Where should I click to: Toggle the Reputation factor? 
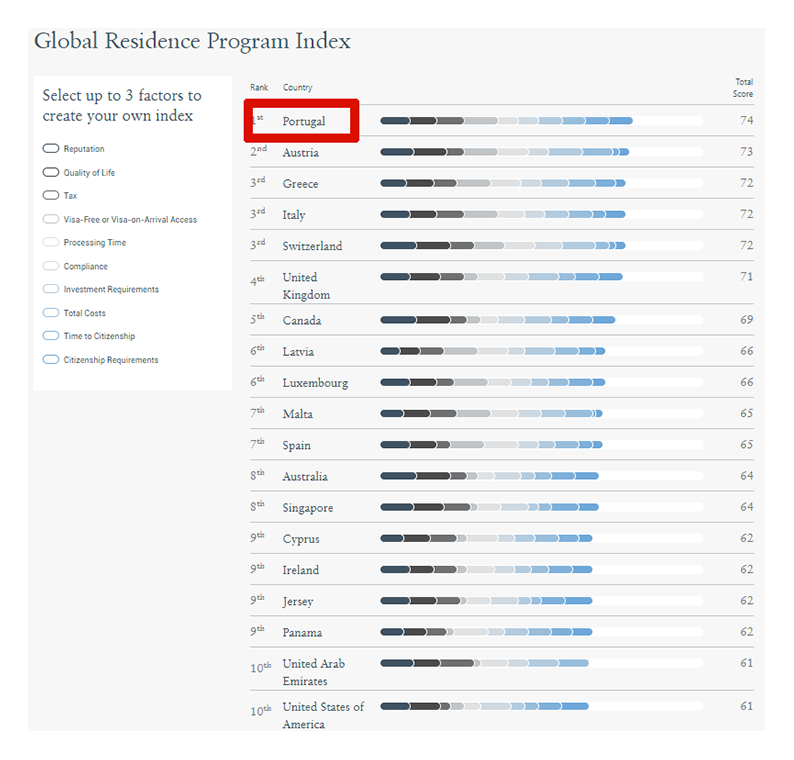point(51,148)
